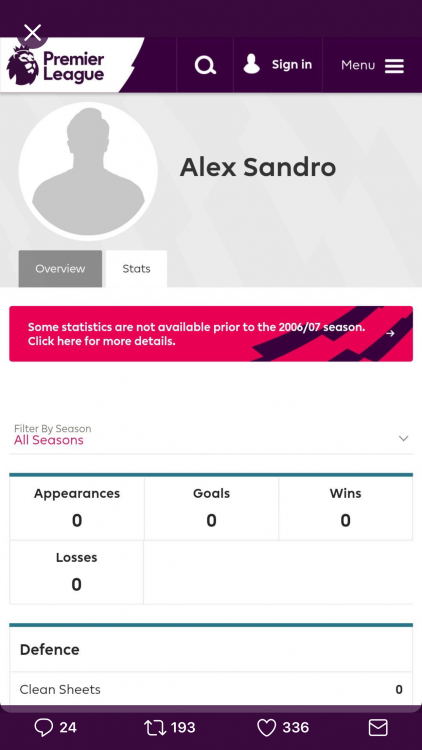Close the image viewer with X icon

point(33,33)
